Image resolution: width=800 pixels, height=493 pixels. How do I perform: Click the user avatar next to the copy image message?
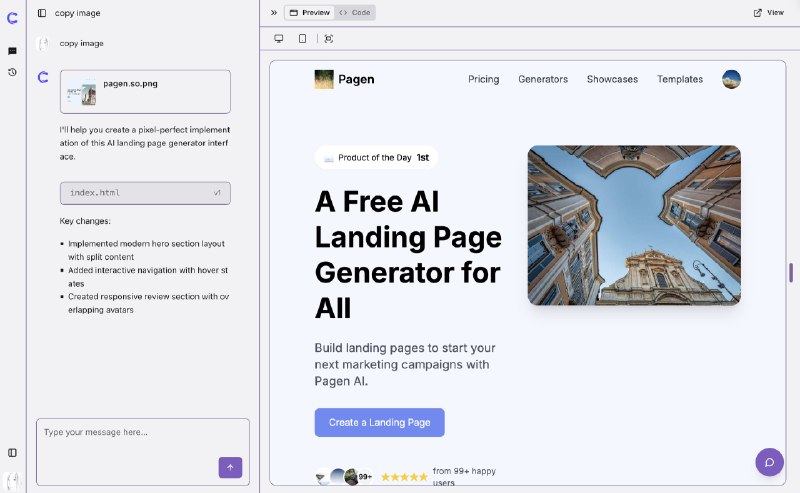(x=43, y=44)
